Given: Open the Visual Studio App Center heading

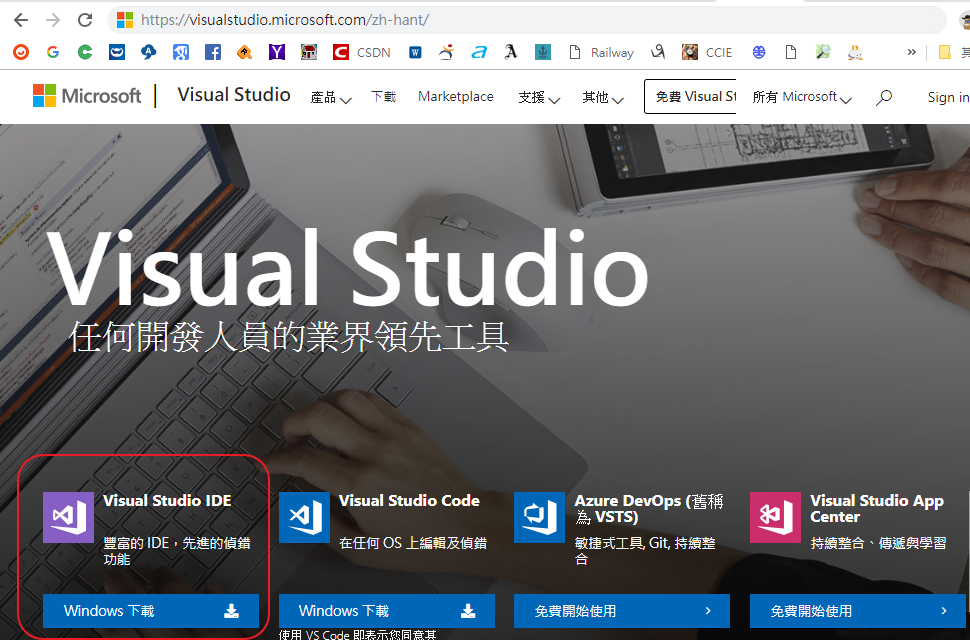Looking at the screenshot, I should 877,508.
